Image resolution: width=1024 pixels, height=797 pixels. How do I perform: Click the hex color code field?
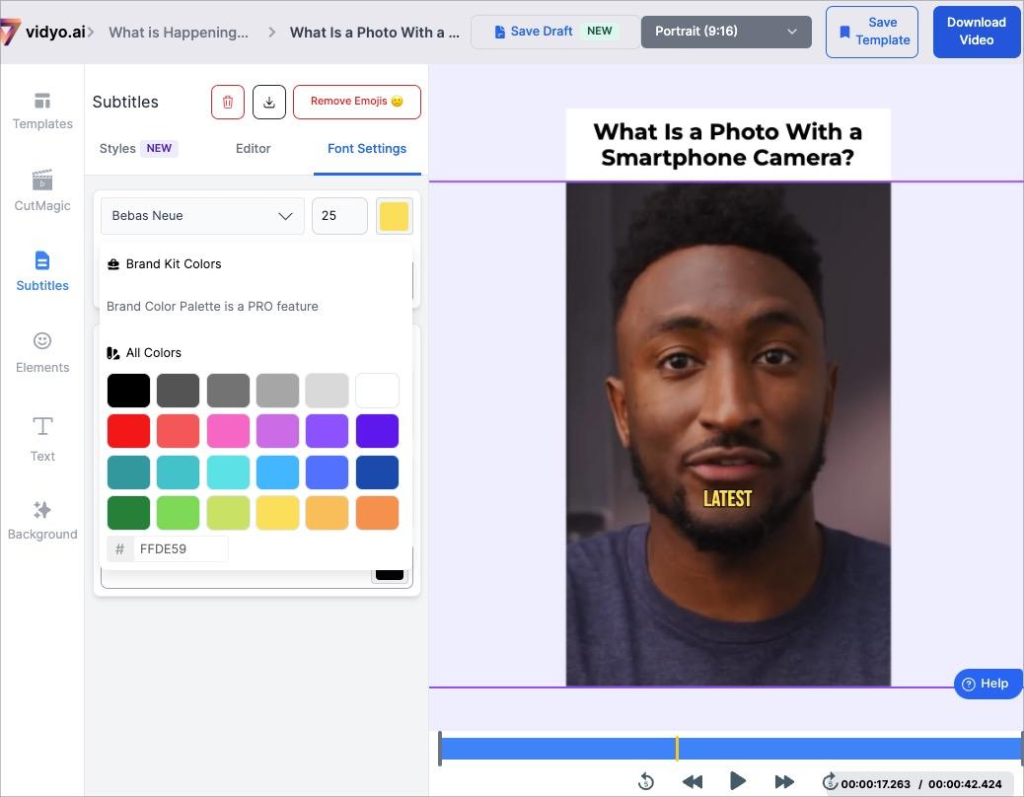tap(180, 549)
